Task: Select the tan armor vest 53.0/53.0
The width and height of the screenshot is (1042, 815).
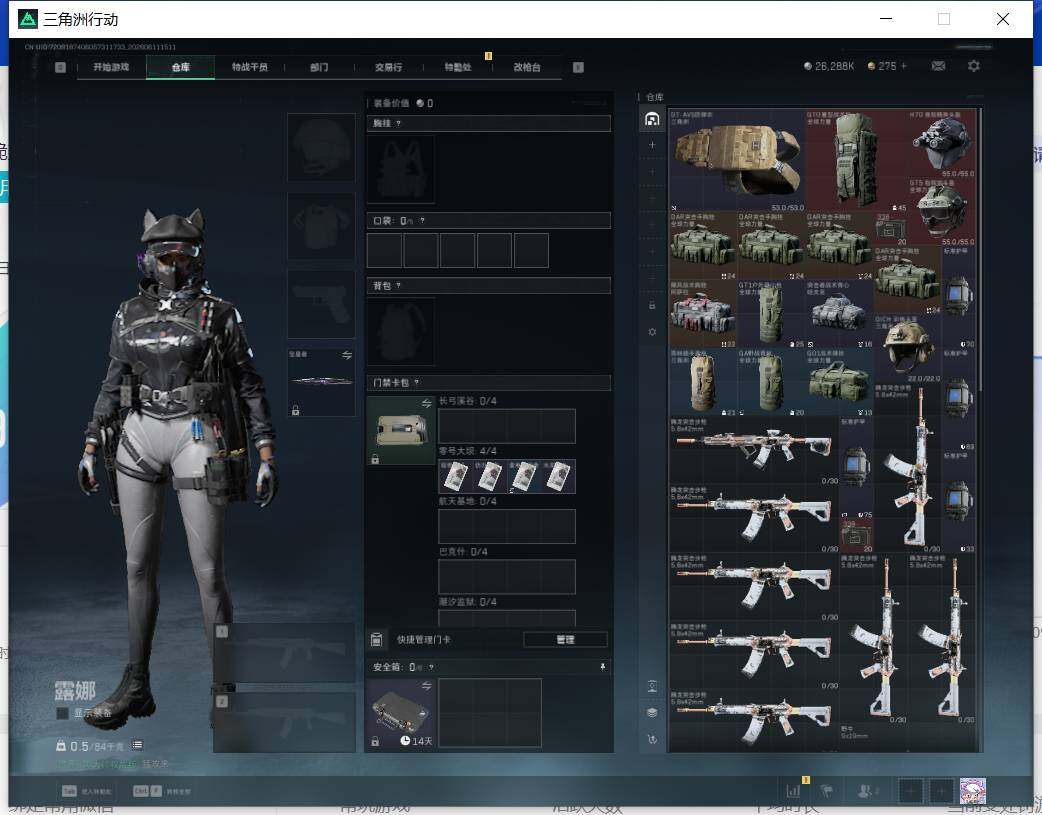Action: pyautogui.click(x=737, y=160)
